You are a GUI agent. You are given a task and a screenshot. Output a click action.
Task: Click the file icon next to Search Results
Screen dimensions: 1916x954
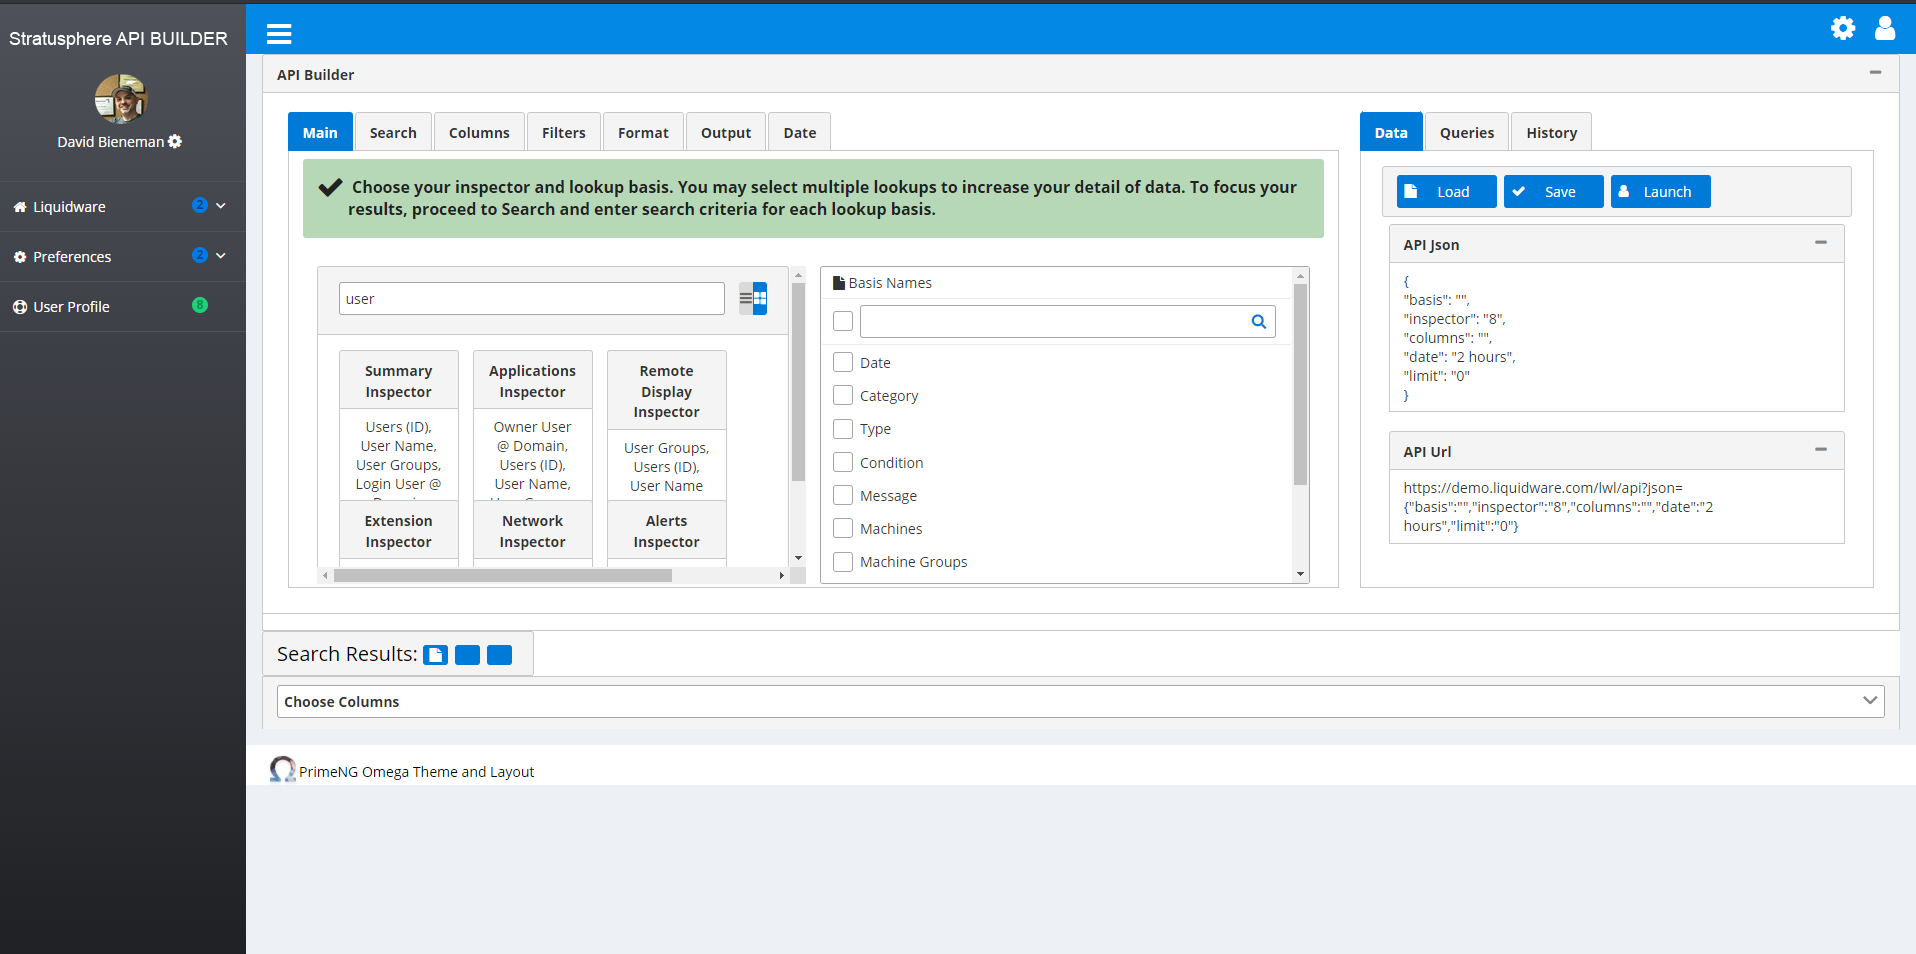click(x=435, y=655)
